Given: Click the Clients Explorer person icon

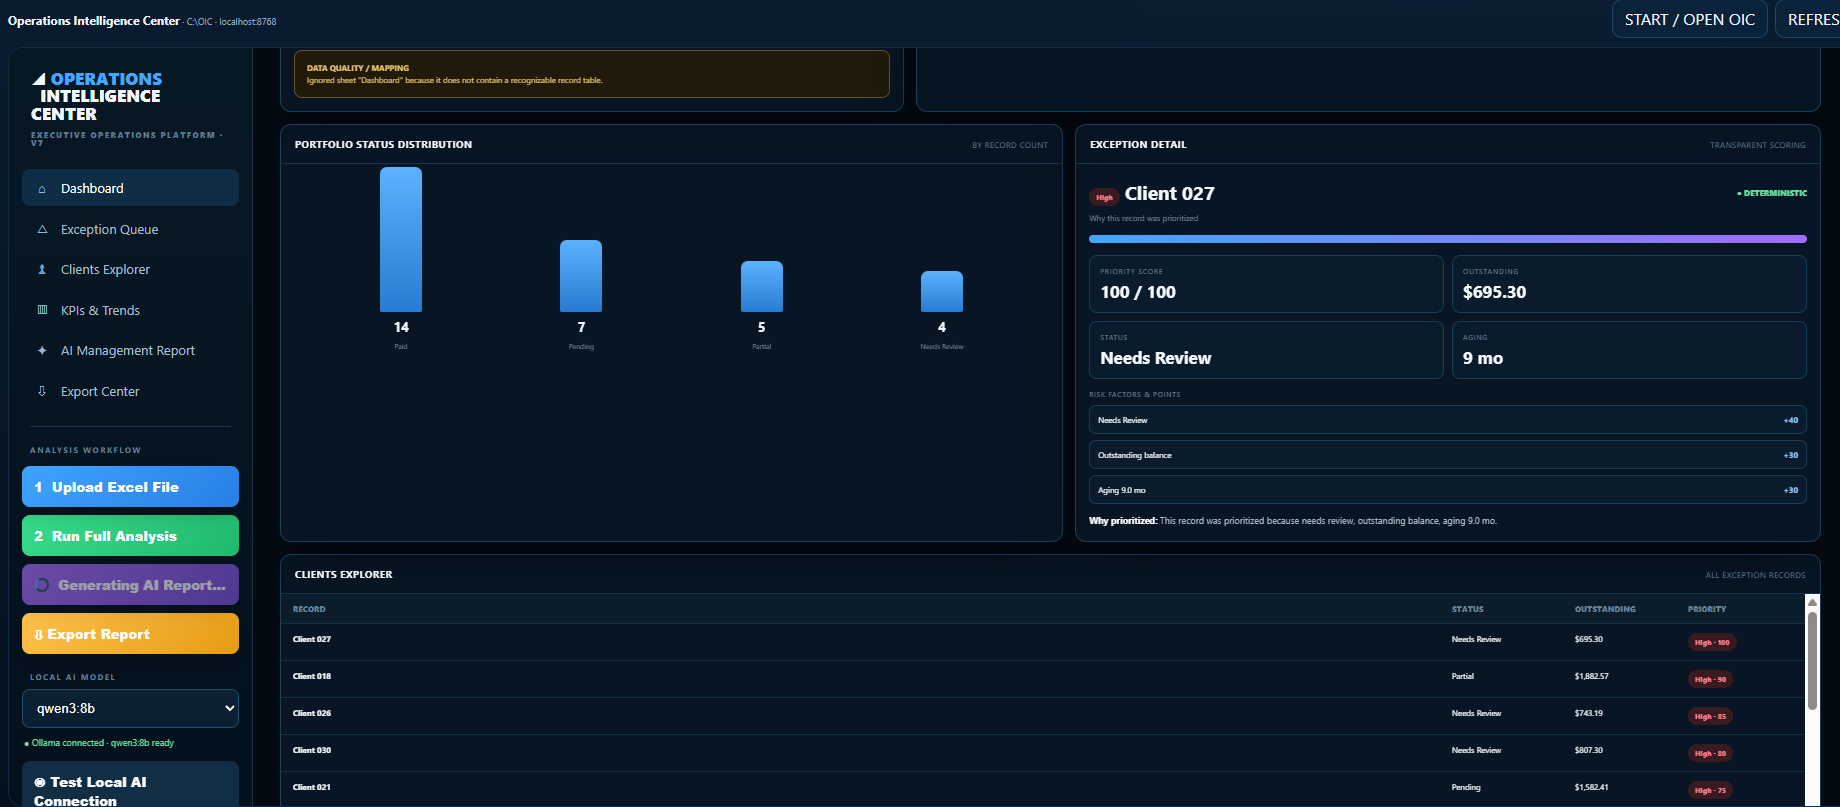Looking at the screenshot, I should (42, 270).
